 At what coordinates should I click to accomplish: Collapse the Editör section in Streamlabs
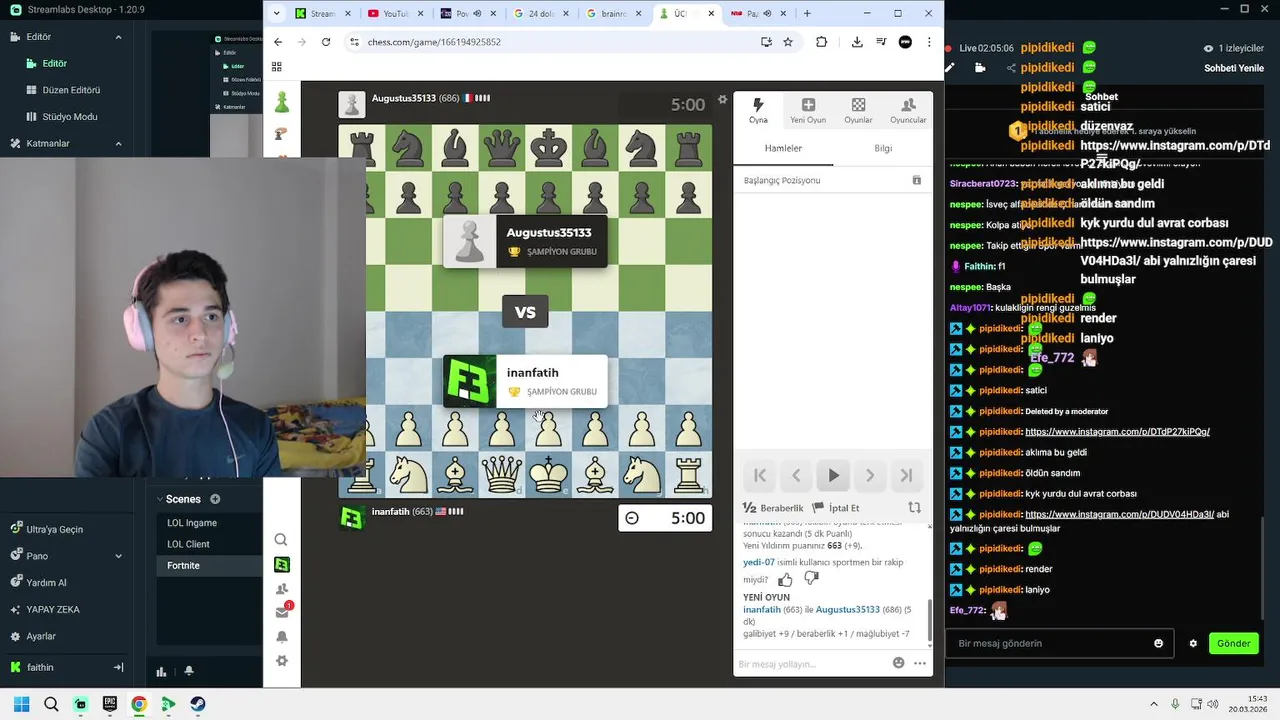[118, 37]
